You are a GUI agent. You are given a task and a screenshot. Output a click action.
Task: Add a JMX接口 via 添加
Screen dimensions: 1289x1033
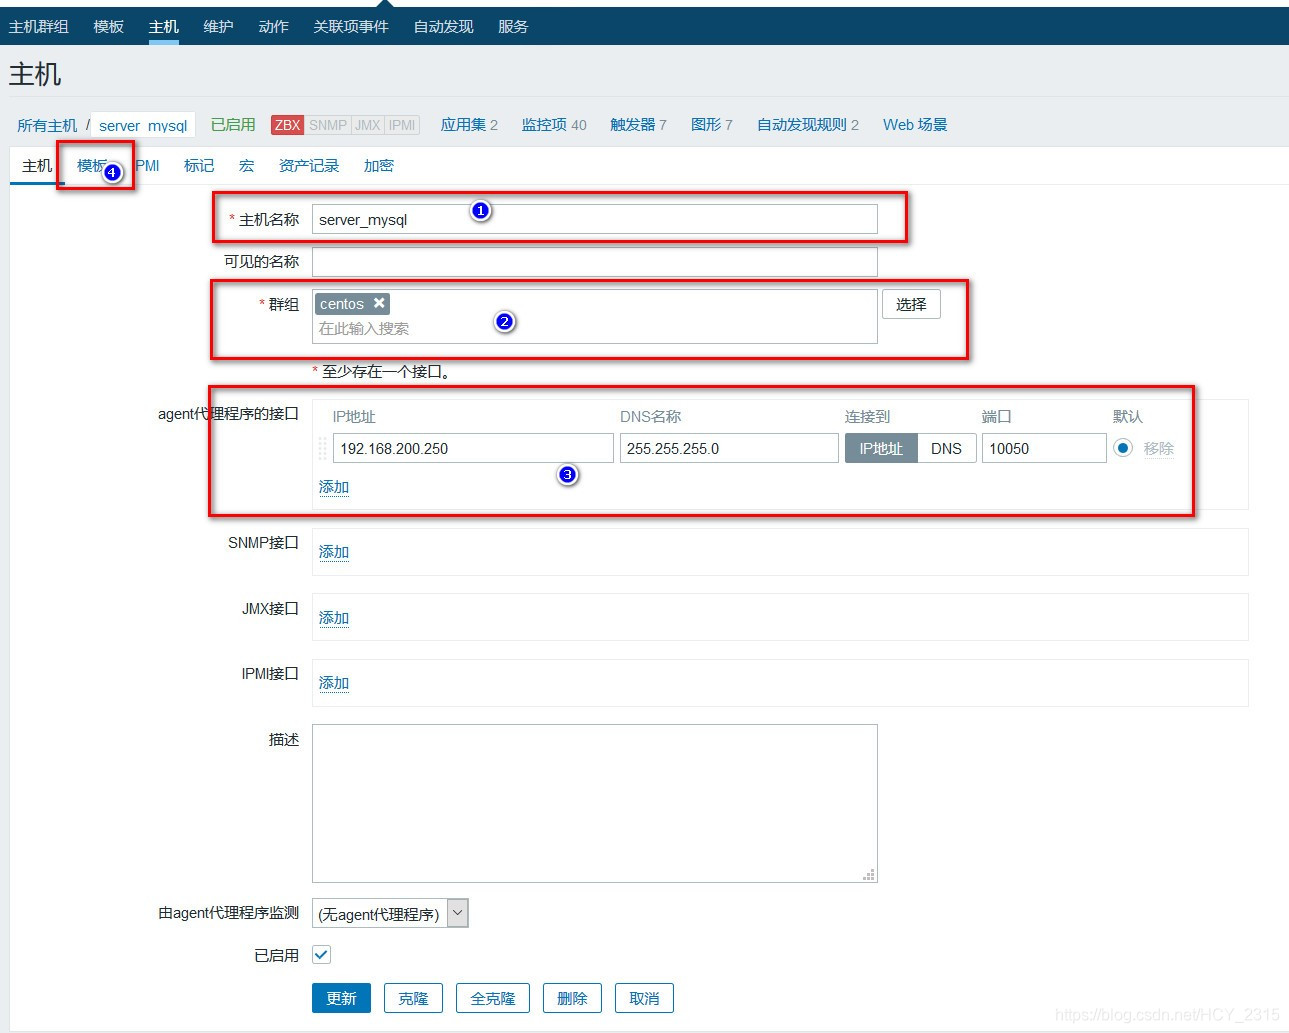pyautogui.click(x=334, y=618)
